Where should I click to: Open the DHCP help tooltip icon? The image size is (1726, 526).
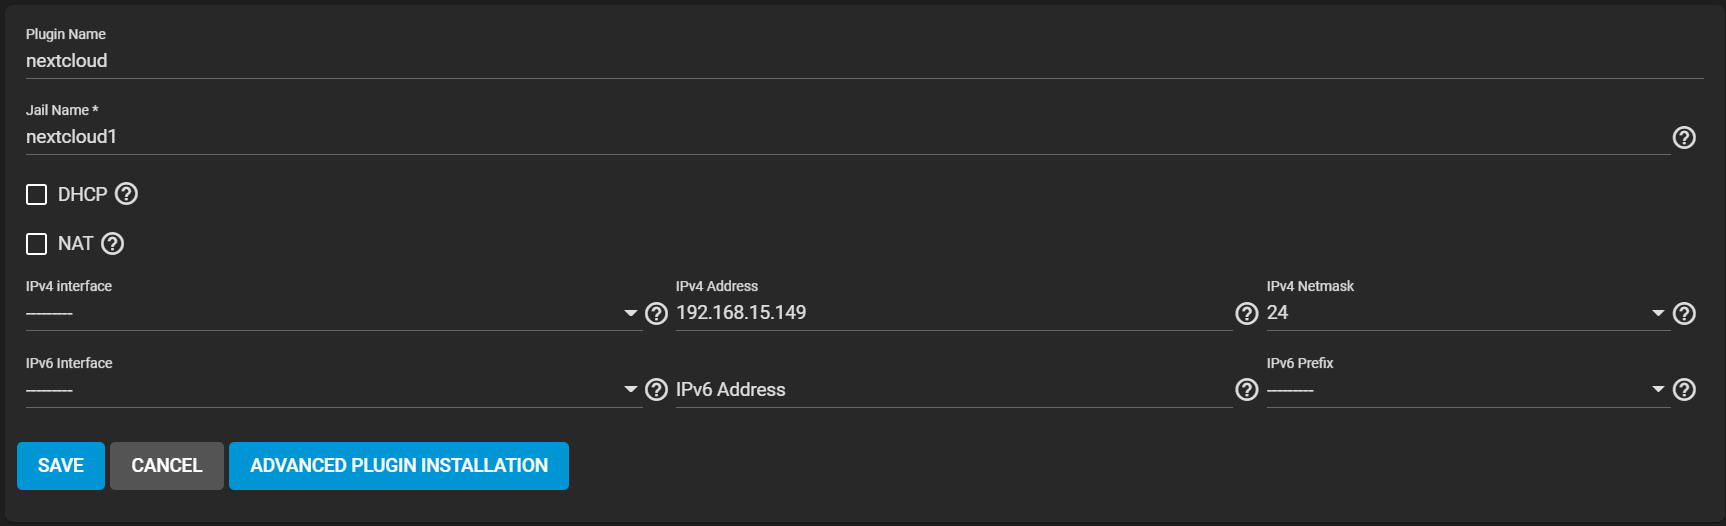[x=126, y=194]
